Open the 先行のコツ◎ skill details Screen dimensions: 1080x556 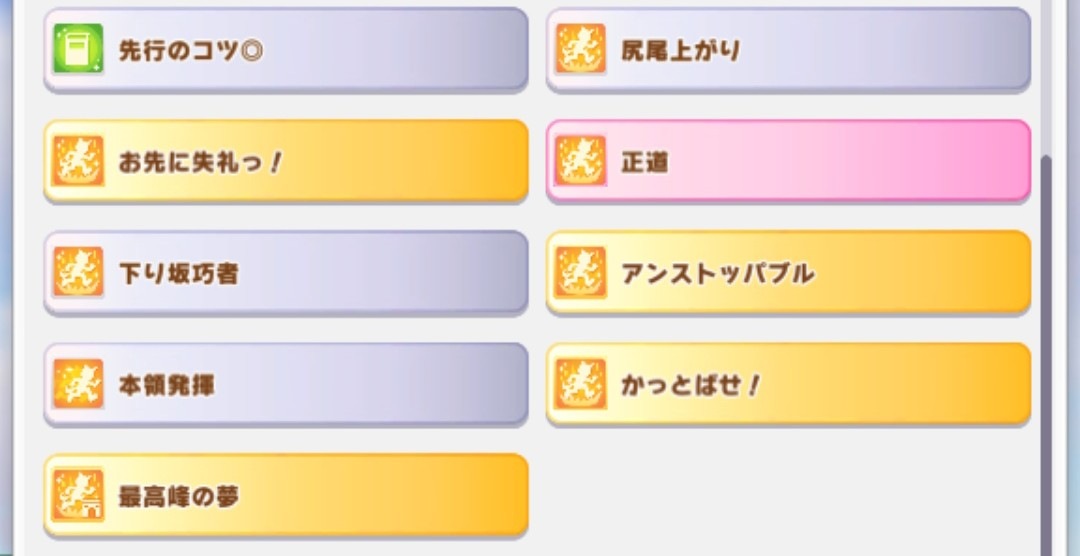(x=286, y=49)
